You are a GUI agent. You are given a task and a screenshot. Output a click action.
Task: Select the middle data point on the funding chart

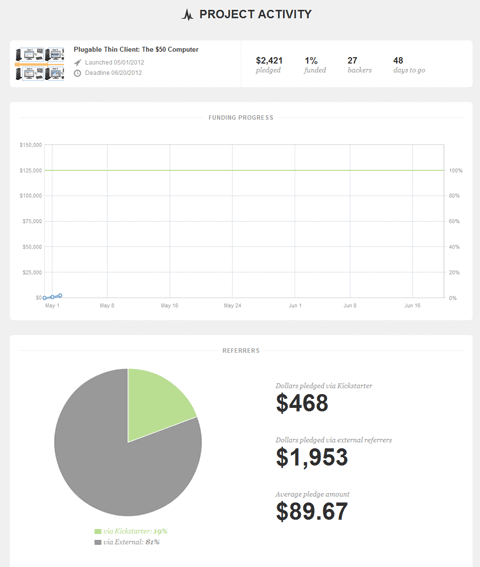(52, 297)
